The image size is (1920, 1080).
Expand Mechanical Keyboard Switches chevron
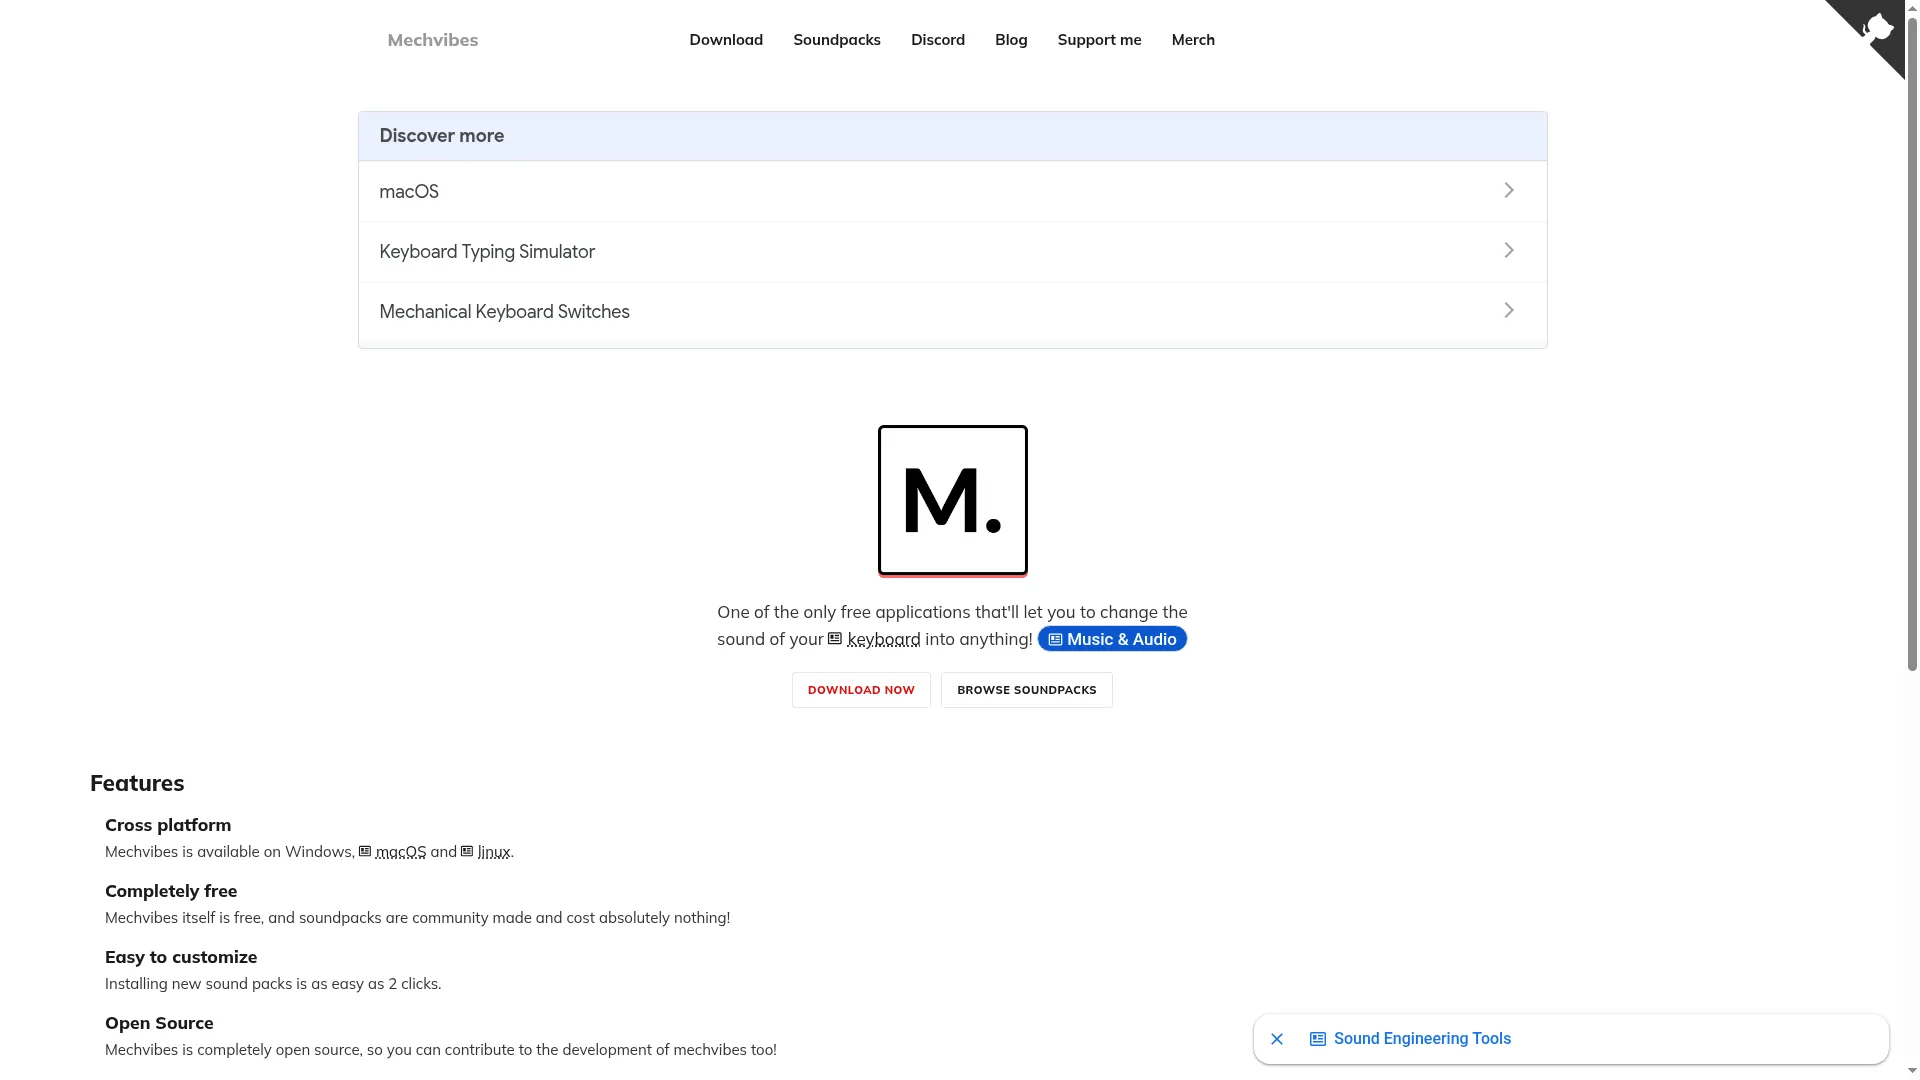click(1509, 310)
